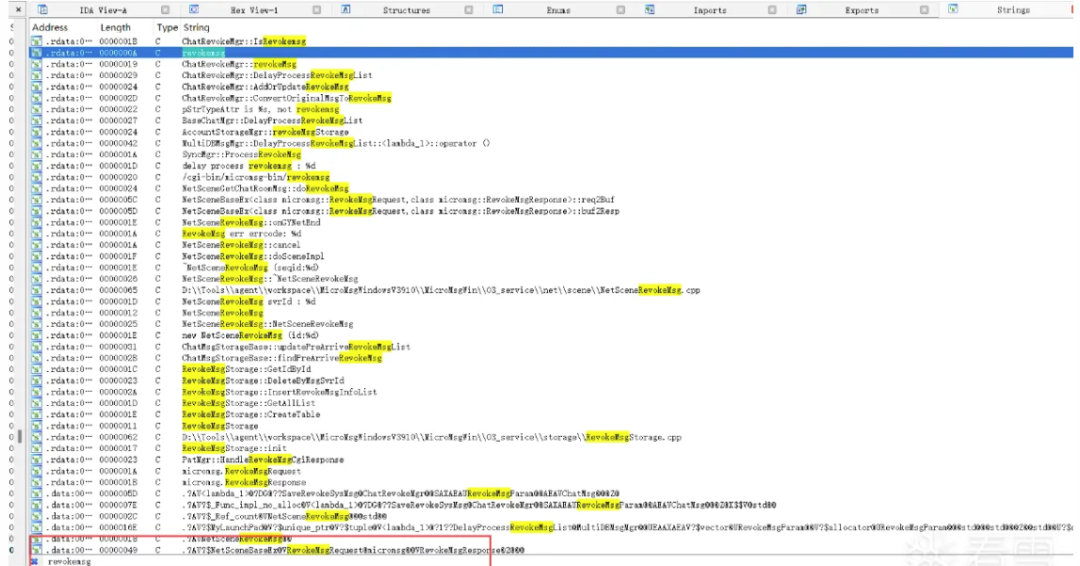Click the Exports tab icon
This screenshot has height=566, width=1080.
click(x=801, y=10)
